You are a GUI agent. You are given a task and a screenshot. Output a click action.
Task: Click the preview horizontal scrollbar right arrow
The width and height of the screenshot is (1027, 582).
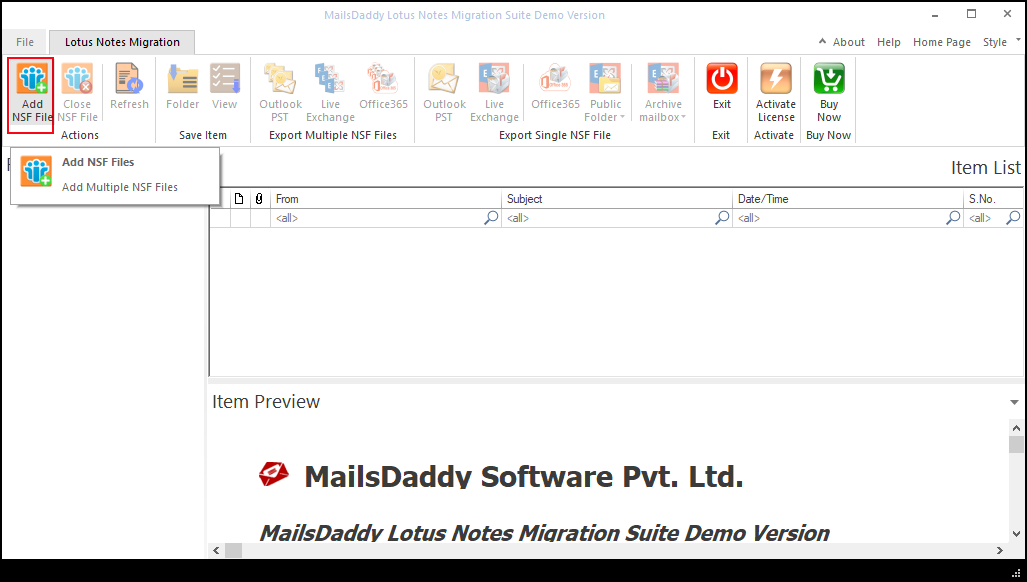pos(999,551)
